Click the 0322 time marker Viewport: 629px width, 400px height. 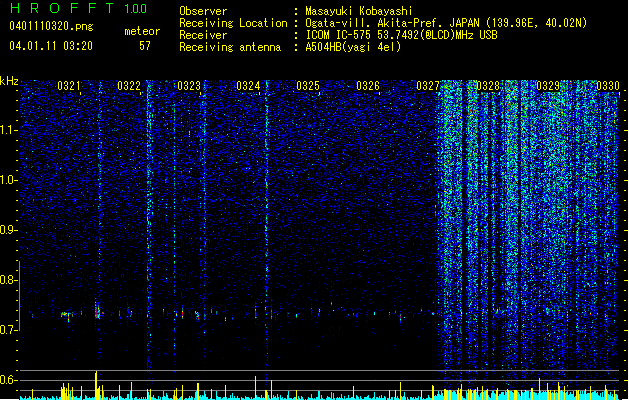tap(129, 86)
